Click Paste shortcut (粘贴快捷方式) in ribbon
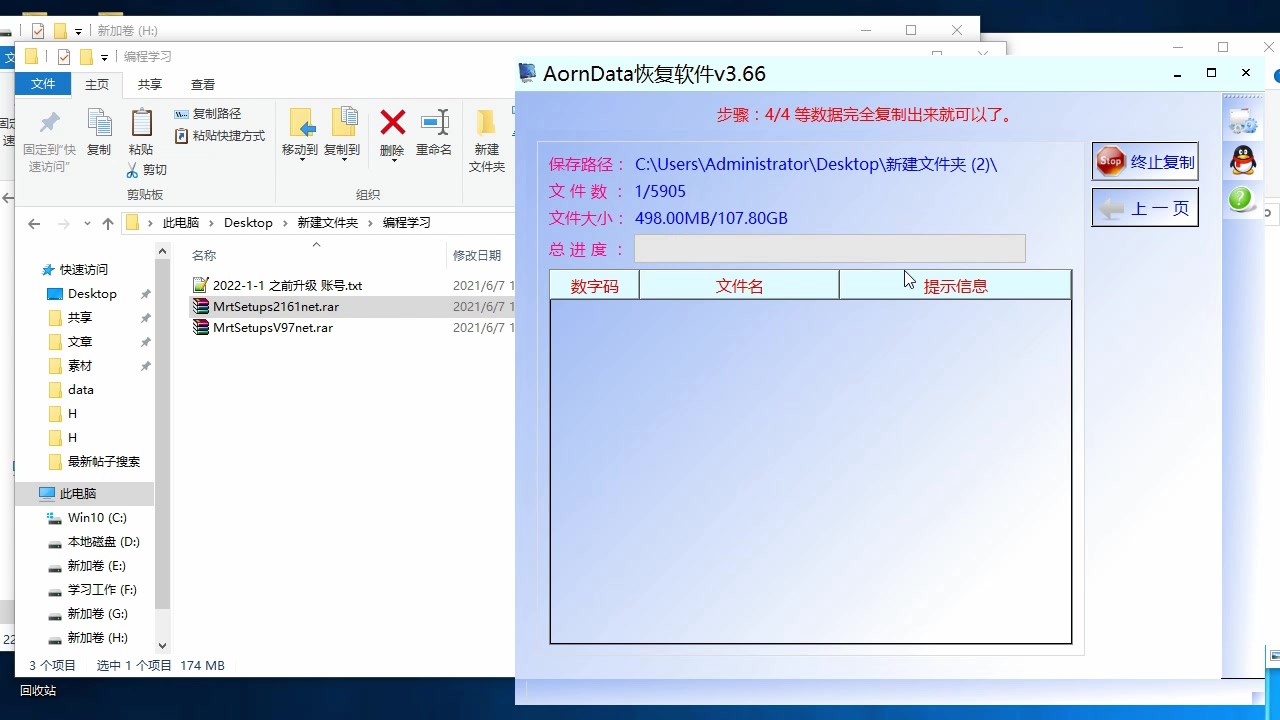 (220, 136)
